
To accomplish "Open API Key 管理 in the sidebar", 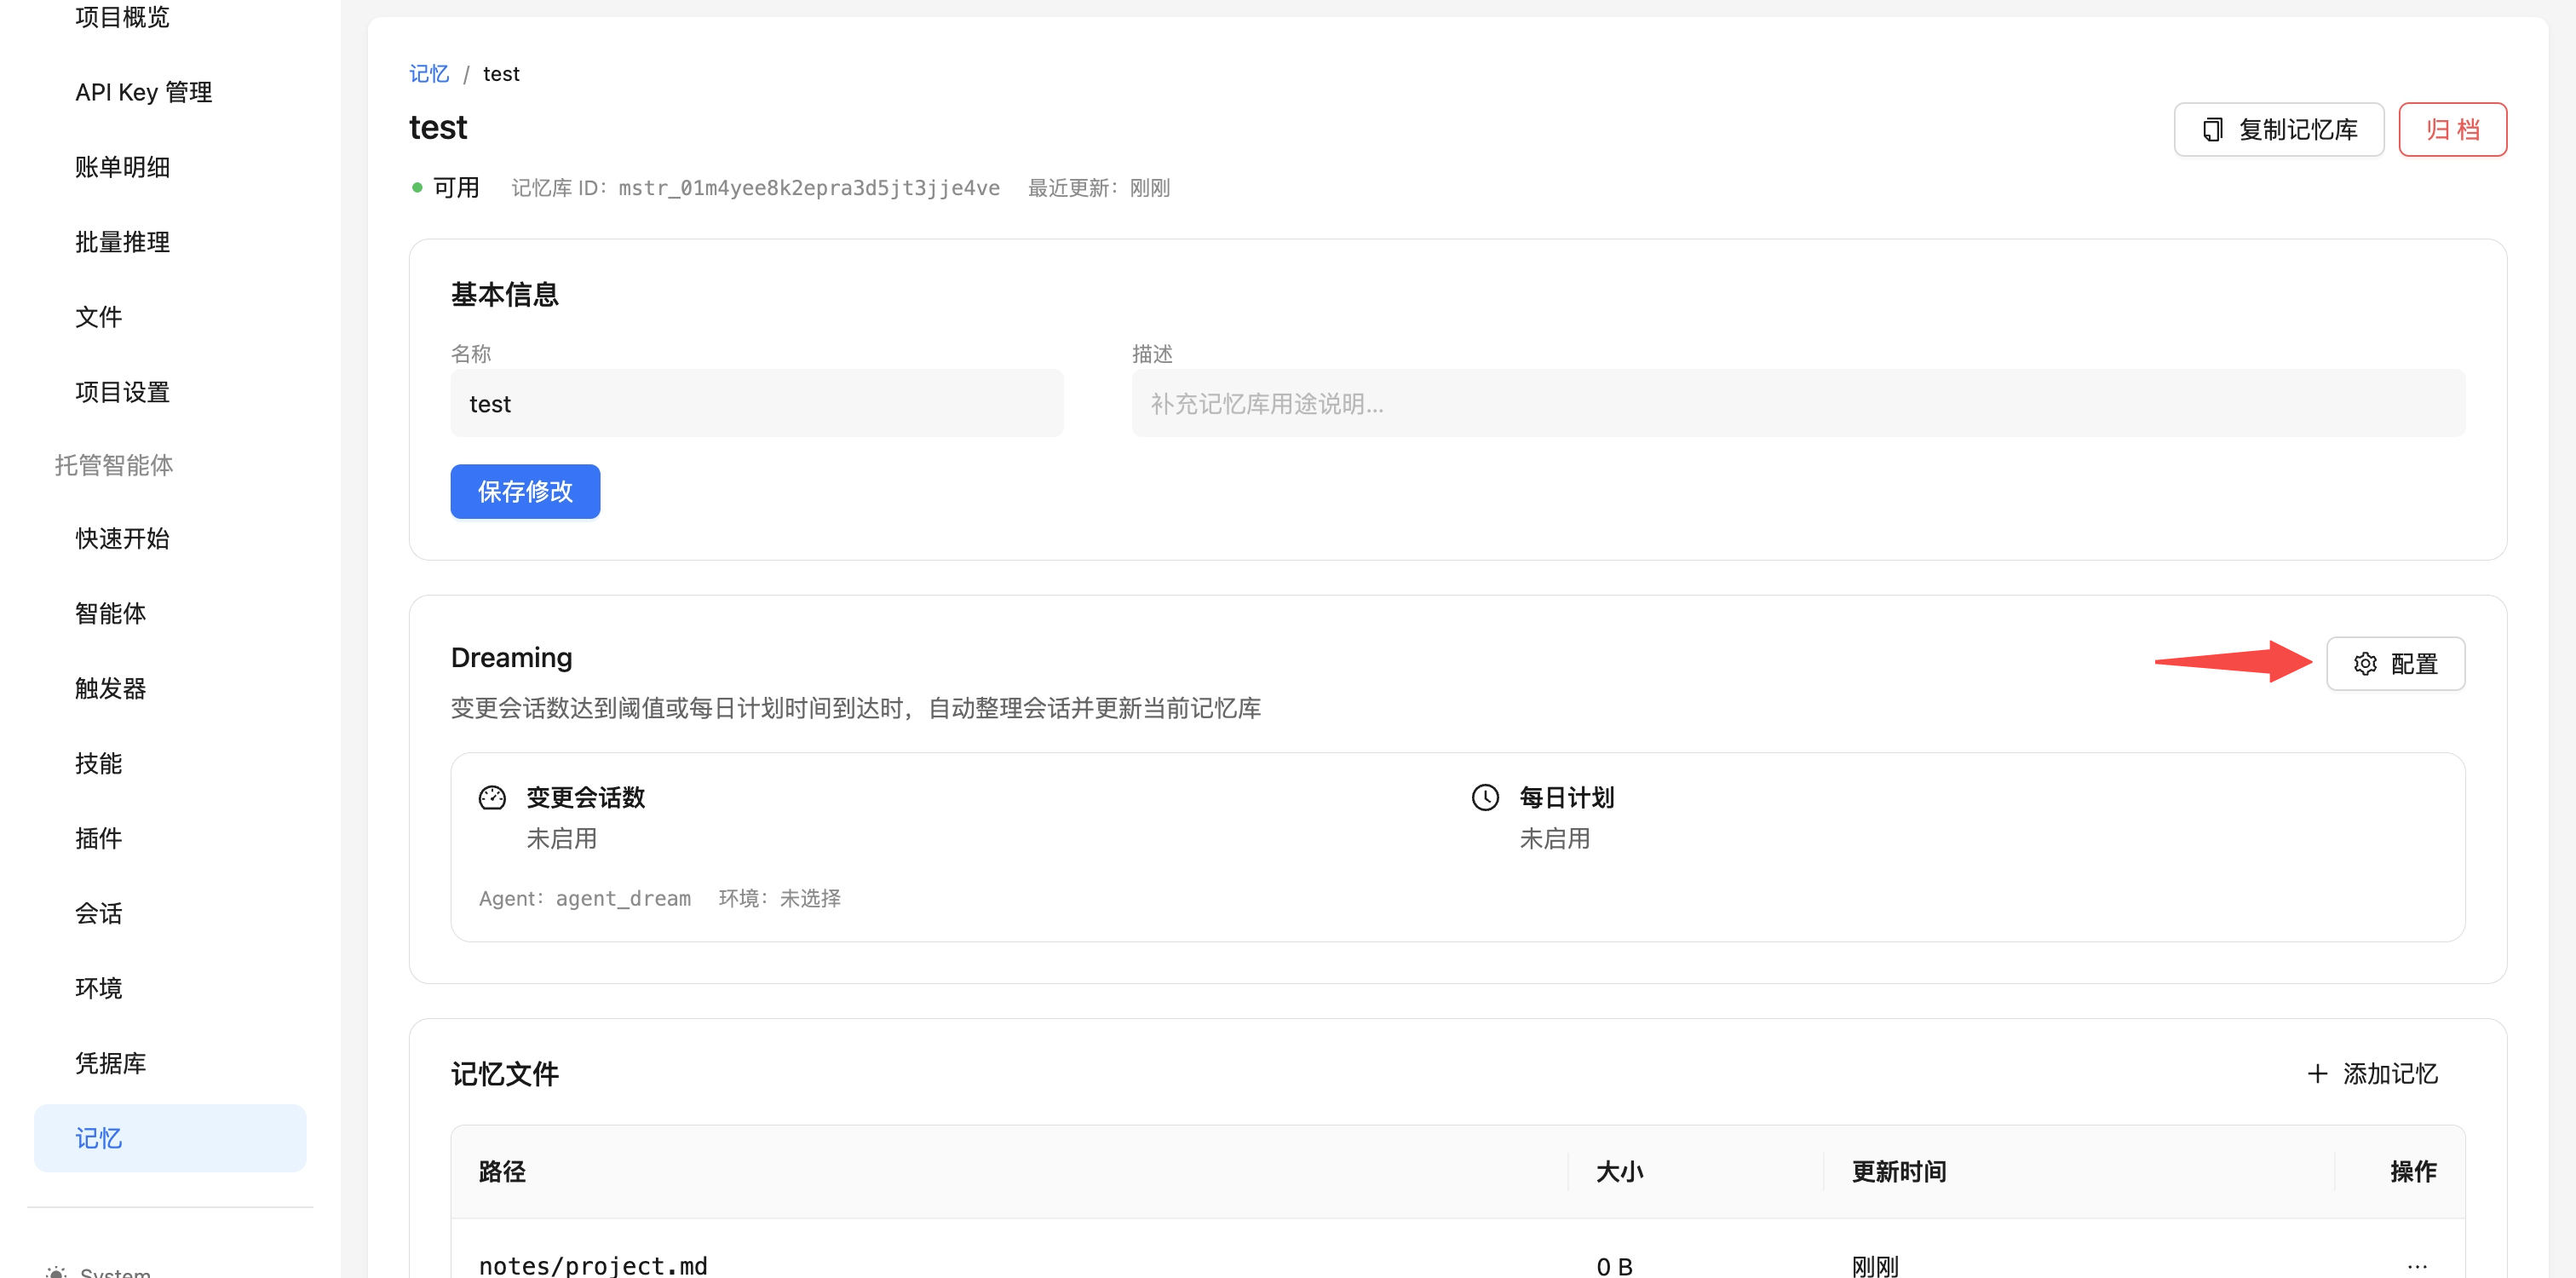I will [x=144, y=92].
